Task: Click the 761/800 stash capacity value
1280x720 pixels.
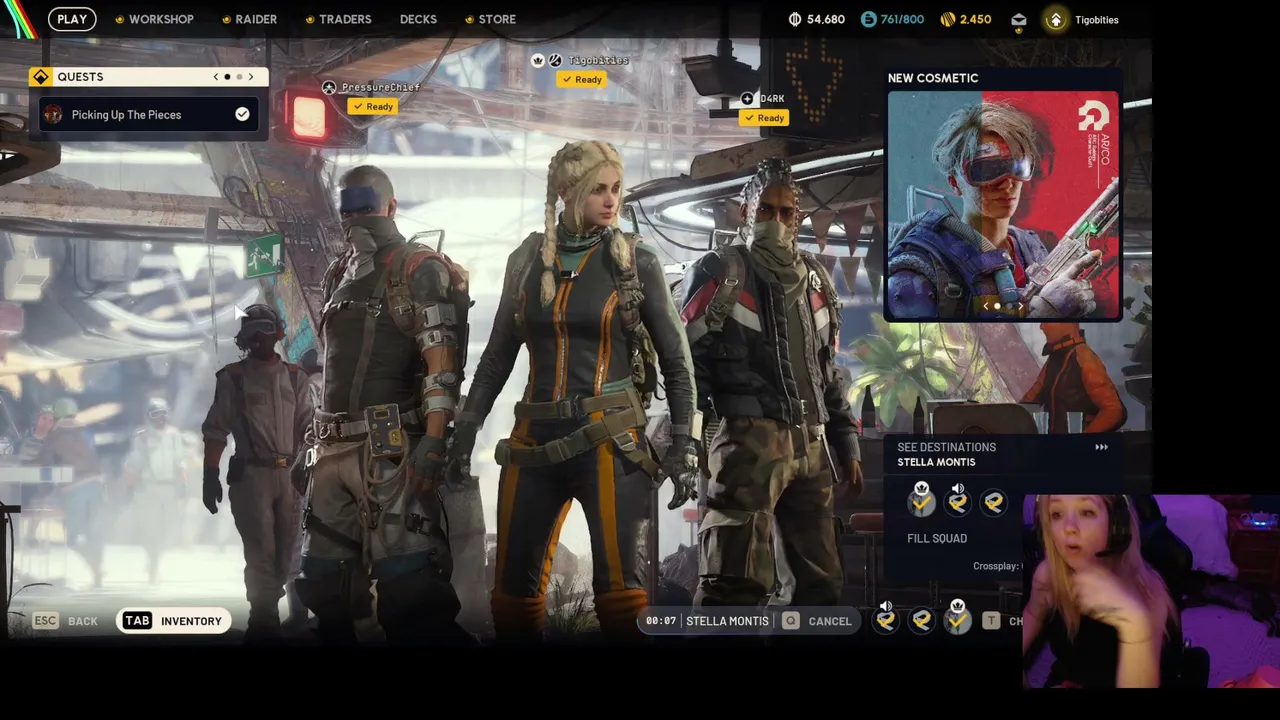Action: coord(902,20)
